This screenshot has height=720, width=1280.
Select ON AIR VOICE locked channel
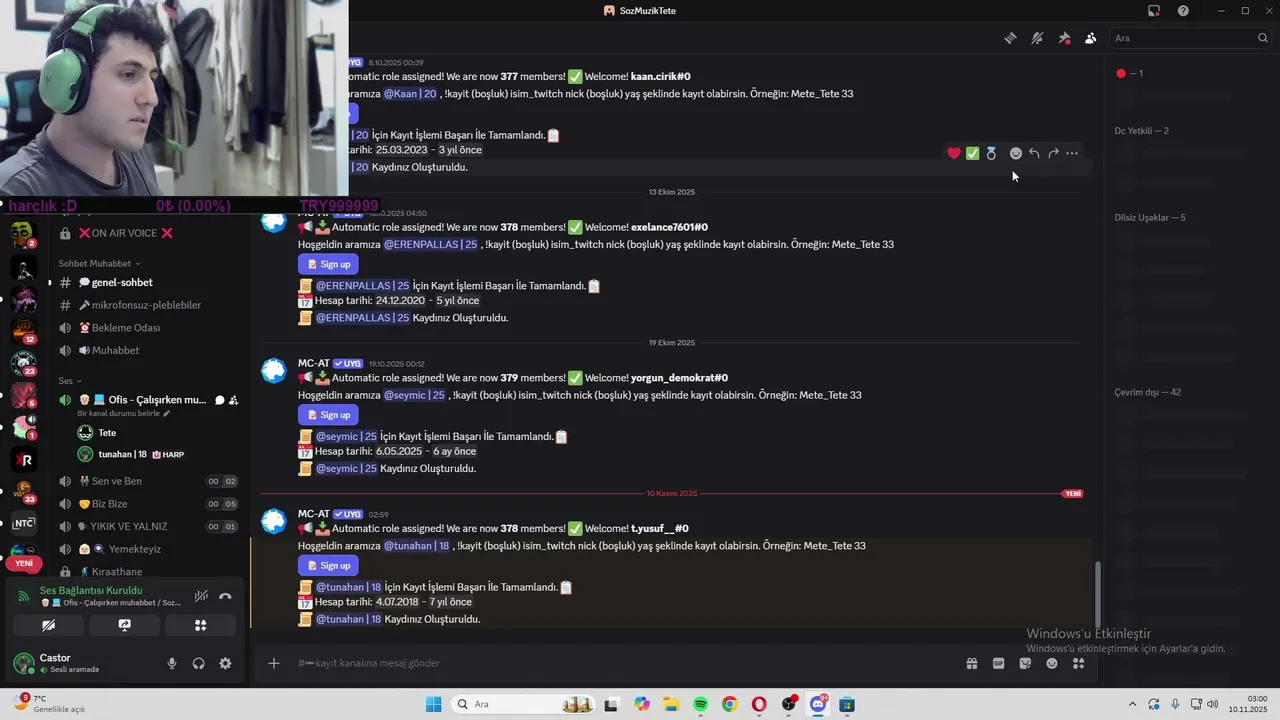[x=148, y=233]
